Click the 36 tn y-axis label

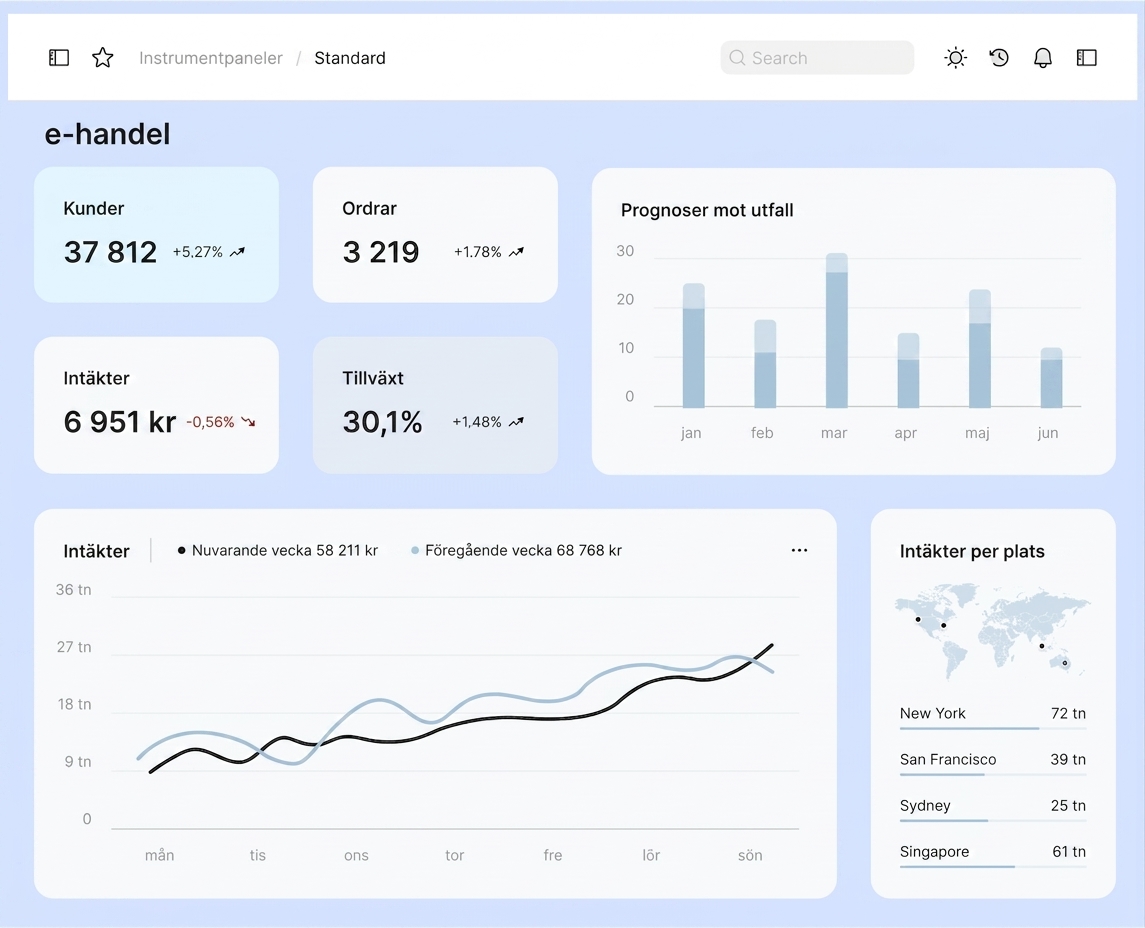coord(74,589)
